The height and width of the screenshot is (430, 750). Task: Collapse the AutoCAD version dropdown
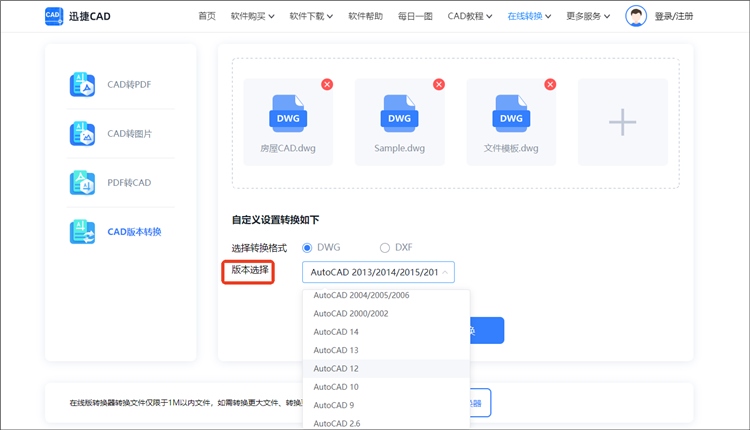(x=446, y=272)
